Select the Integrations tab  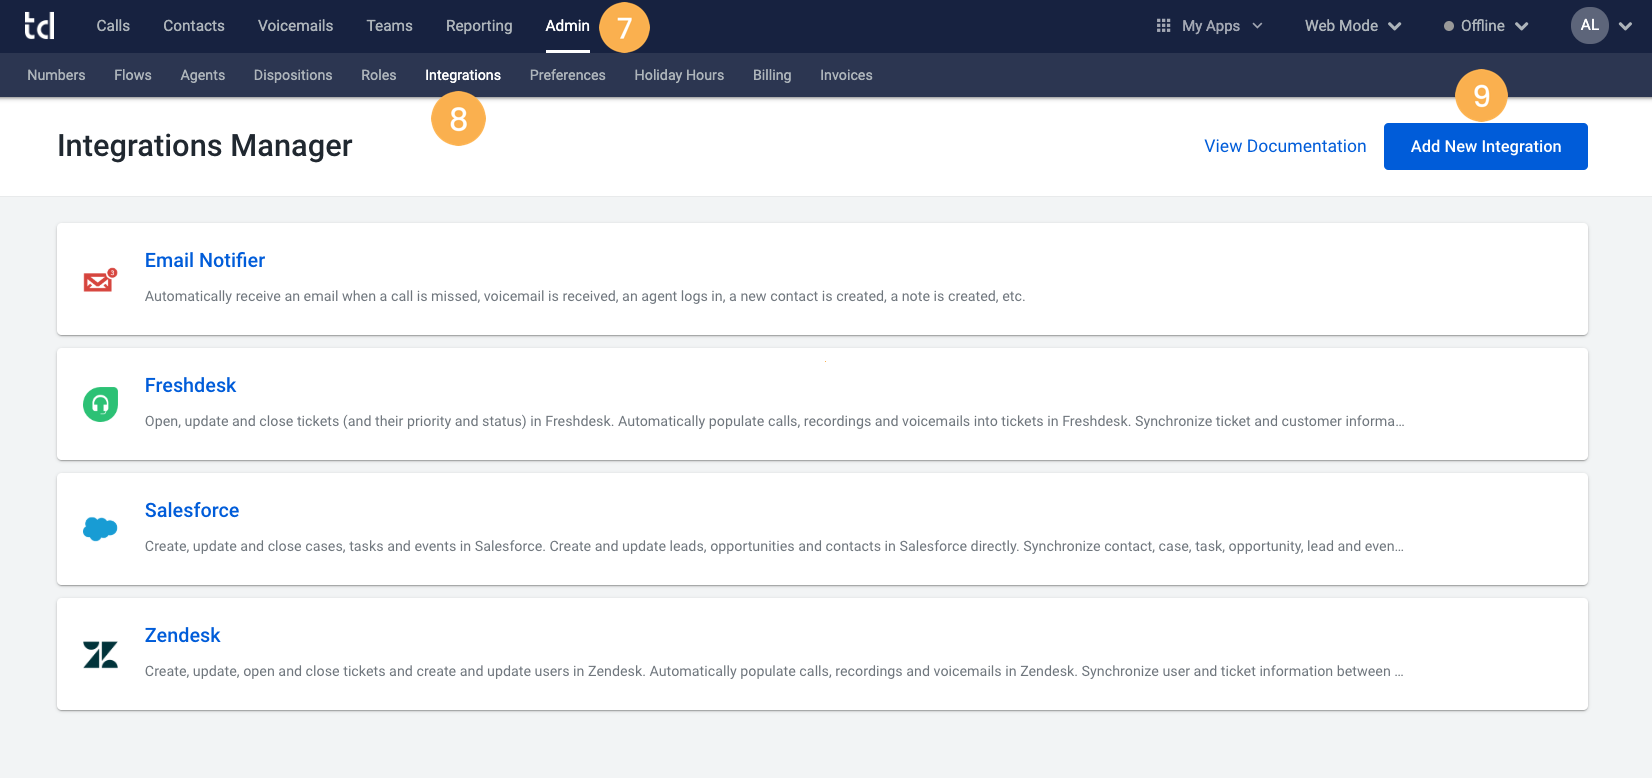pyautogui.click(x=463, y=75)
